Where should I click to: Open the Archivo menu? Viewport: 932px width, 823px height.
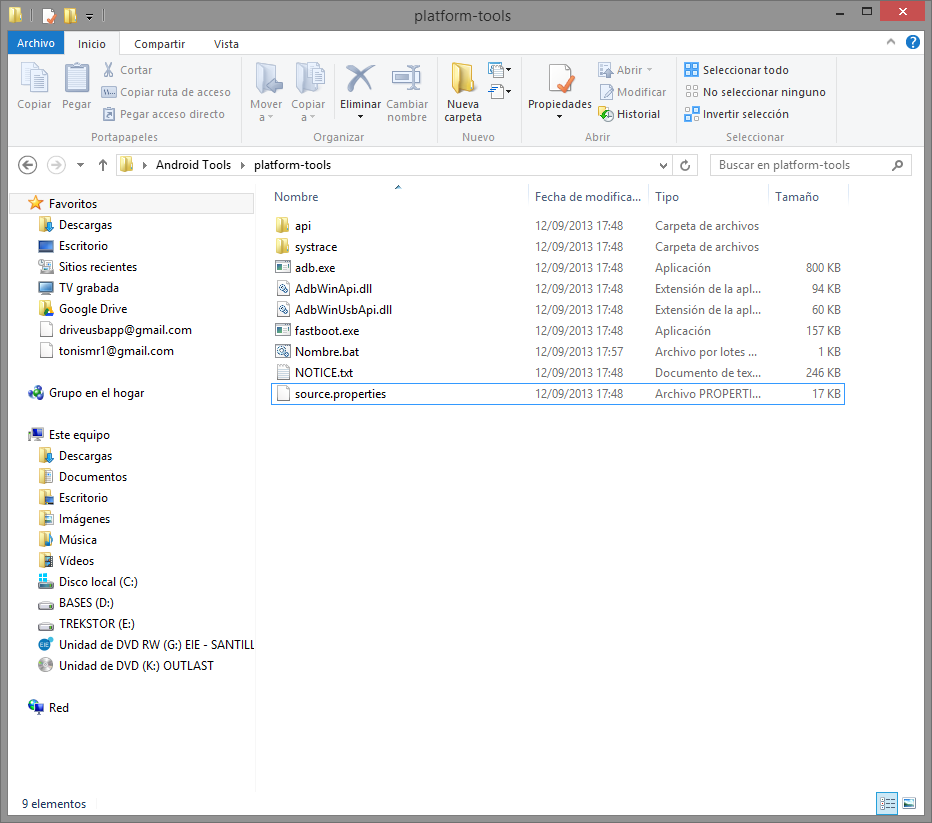pos(36,44)
